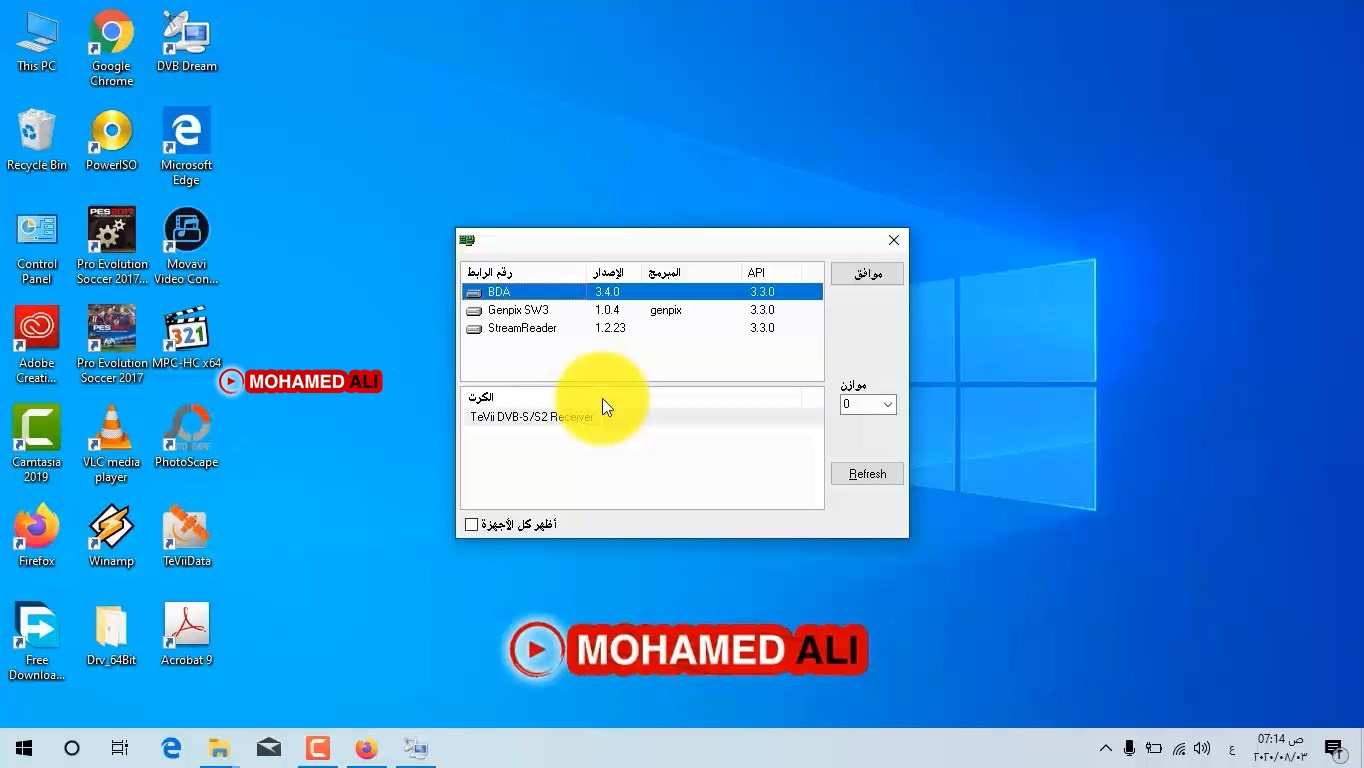Open Google Chrome desktop icon
This screenshot has height=768, width=1364.
(x=111, y=49)
